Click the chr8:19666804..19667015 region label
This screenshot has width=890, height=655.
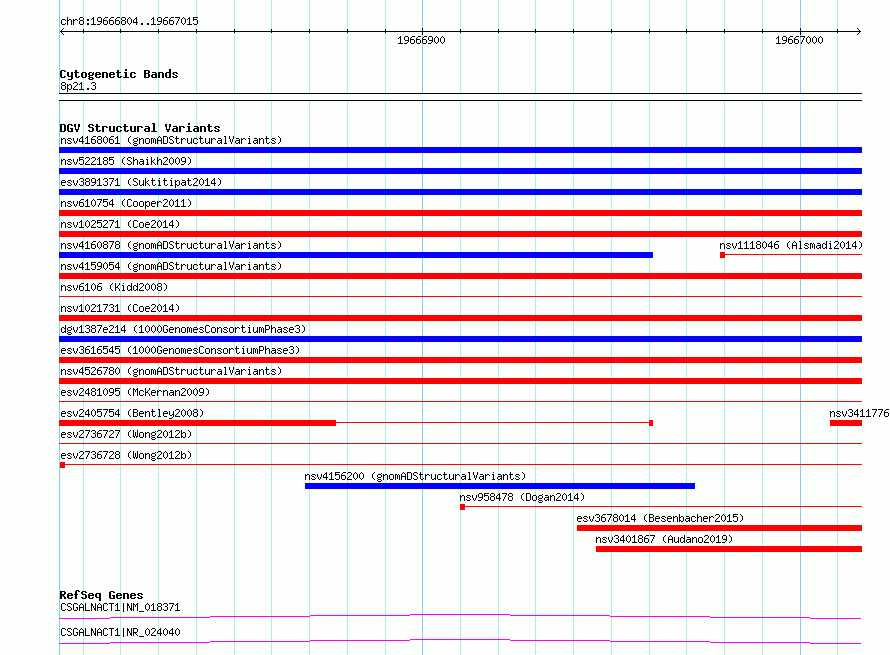pos(129,21)
